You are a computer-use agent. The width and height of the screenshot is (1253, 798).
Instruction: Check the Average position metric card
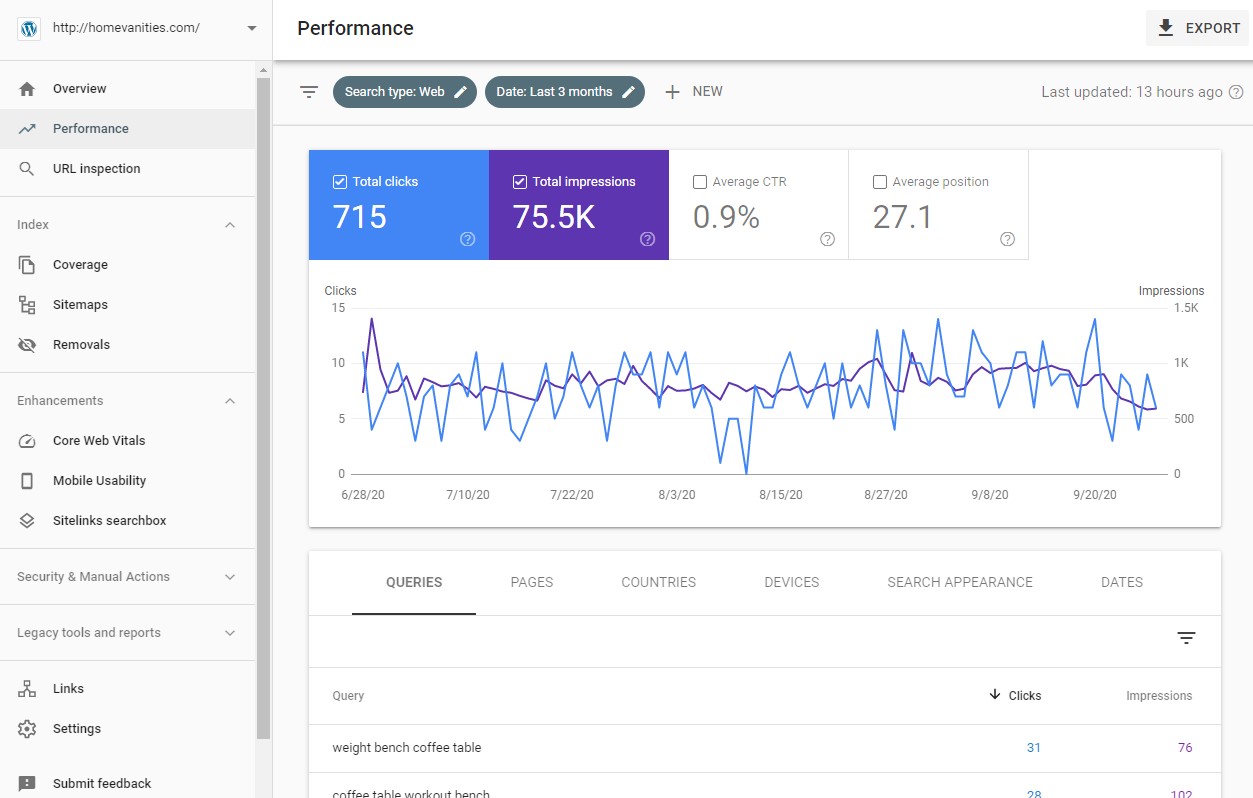coord(879,181)
